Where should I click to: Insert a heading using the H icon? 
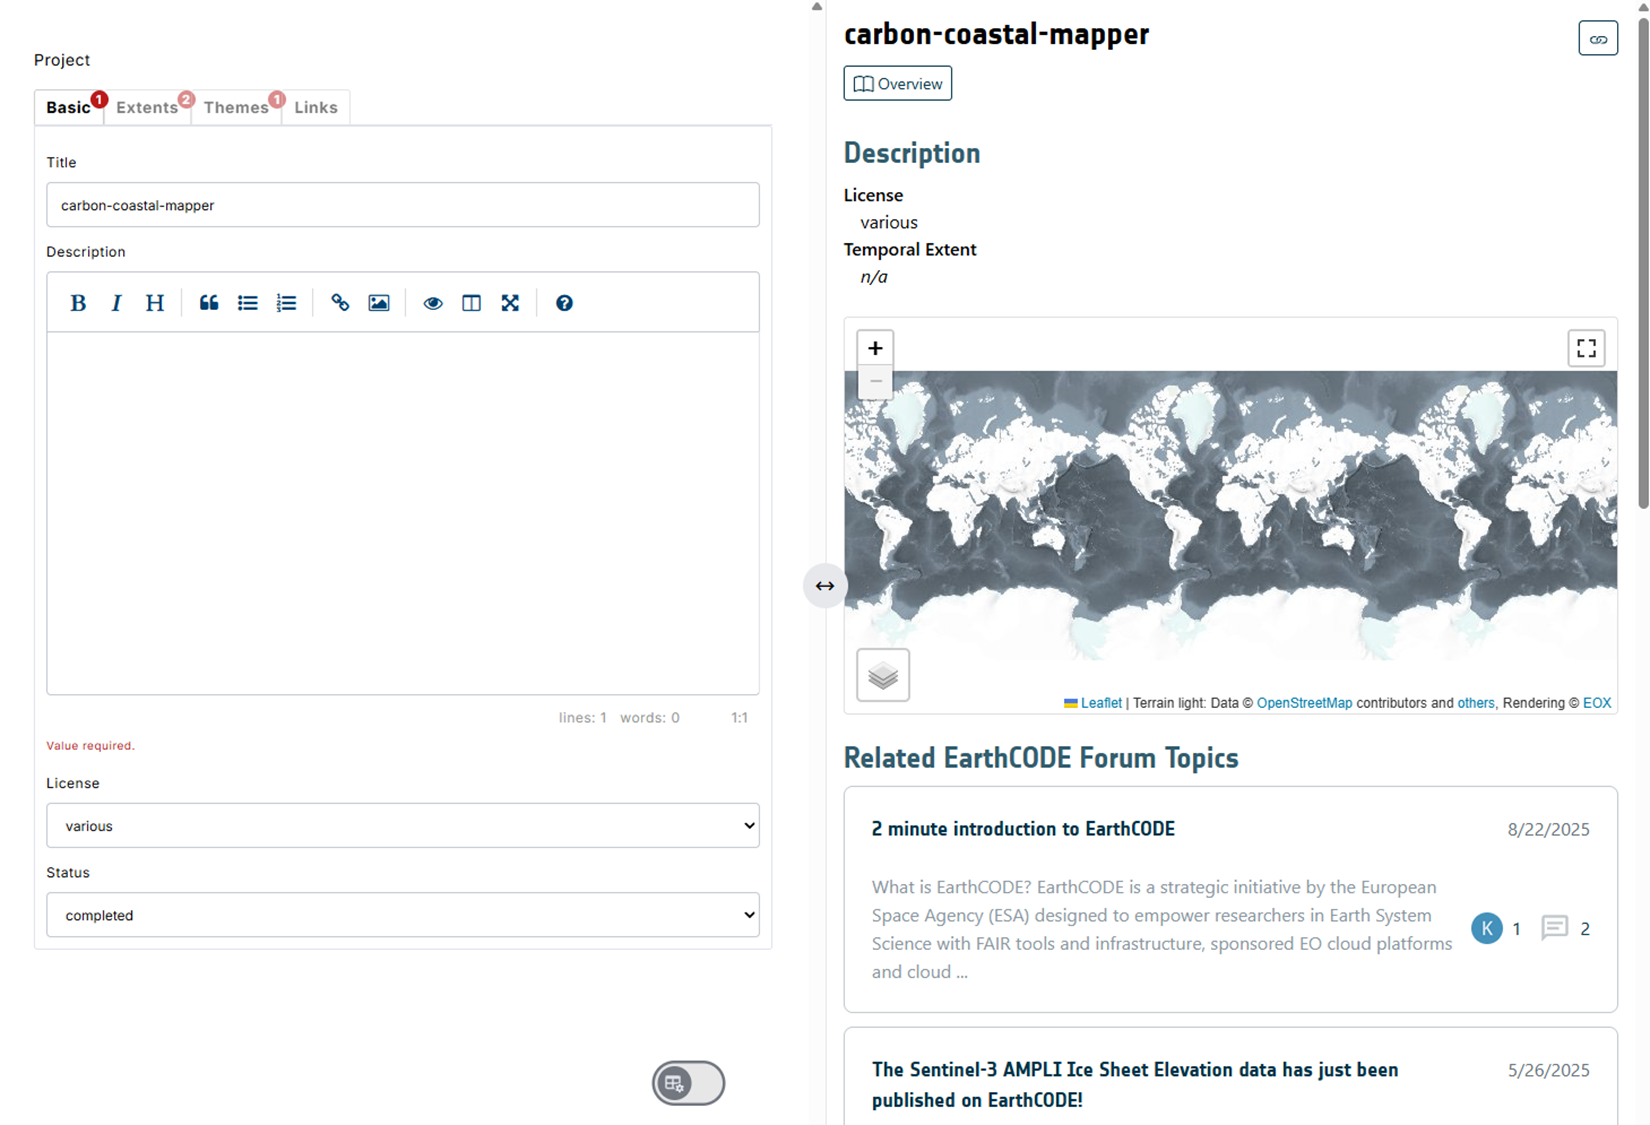(154, 302)
